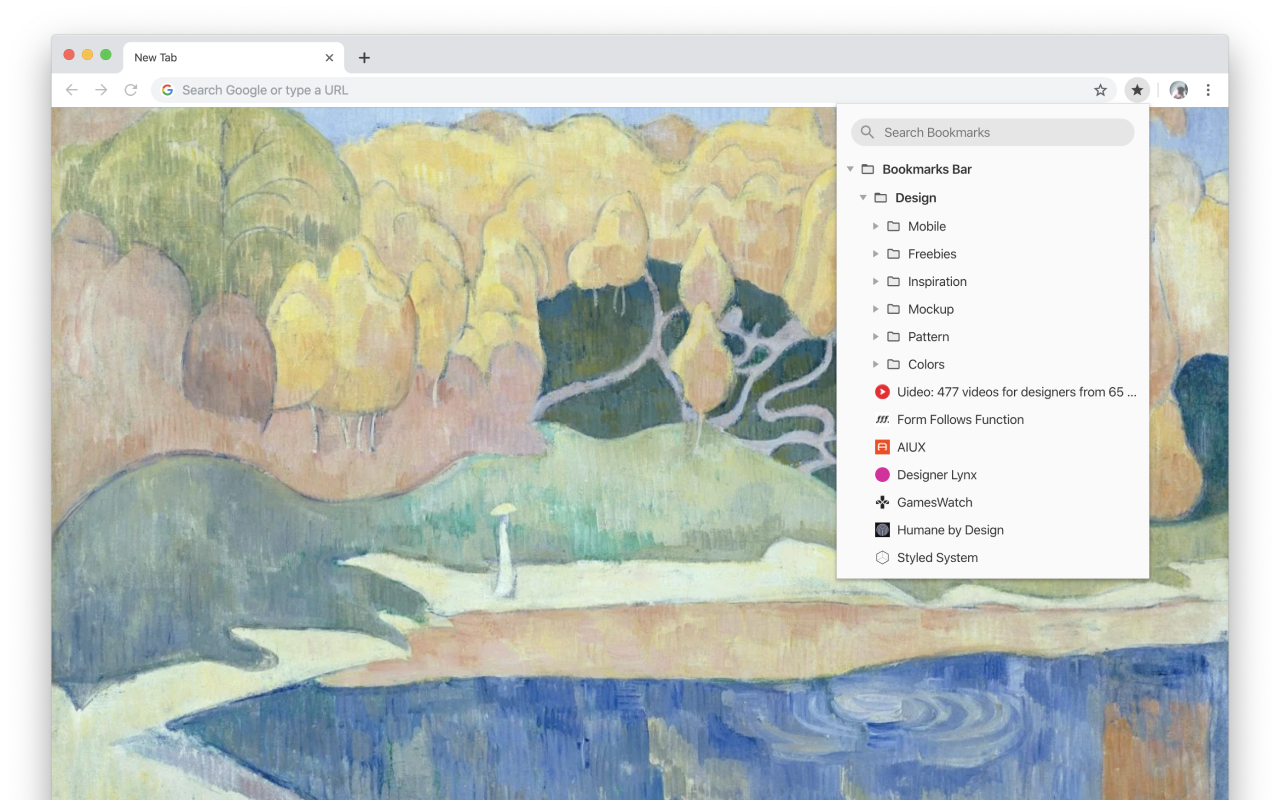Go back using the back arrow
Viewport: 1280px width, 800px height.
point(71,89)
